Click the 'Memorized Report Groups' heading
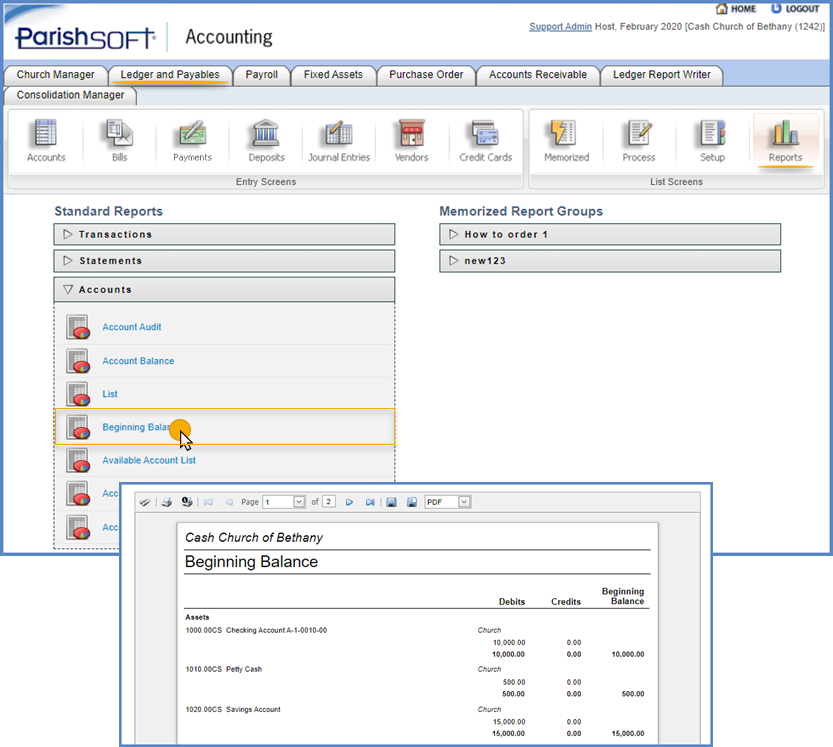Screen dimensions: 833x747 pos(521,211)
